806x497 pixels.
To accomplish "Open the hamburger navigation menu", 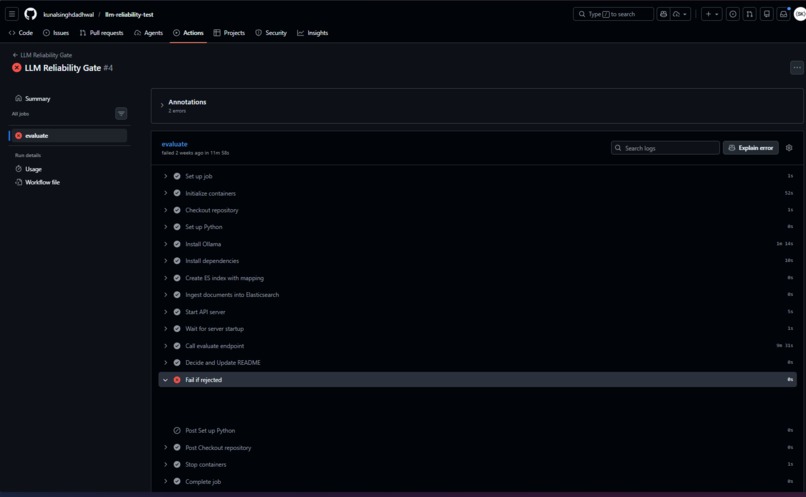I will [x=12, y=14].
